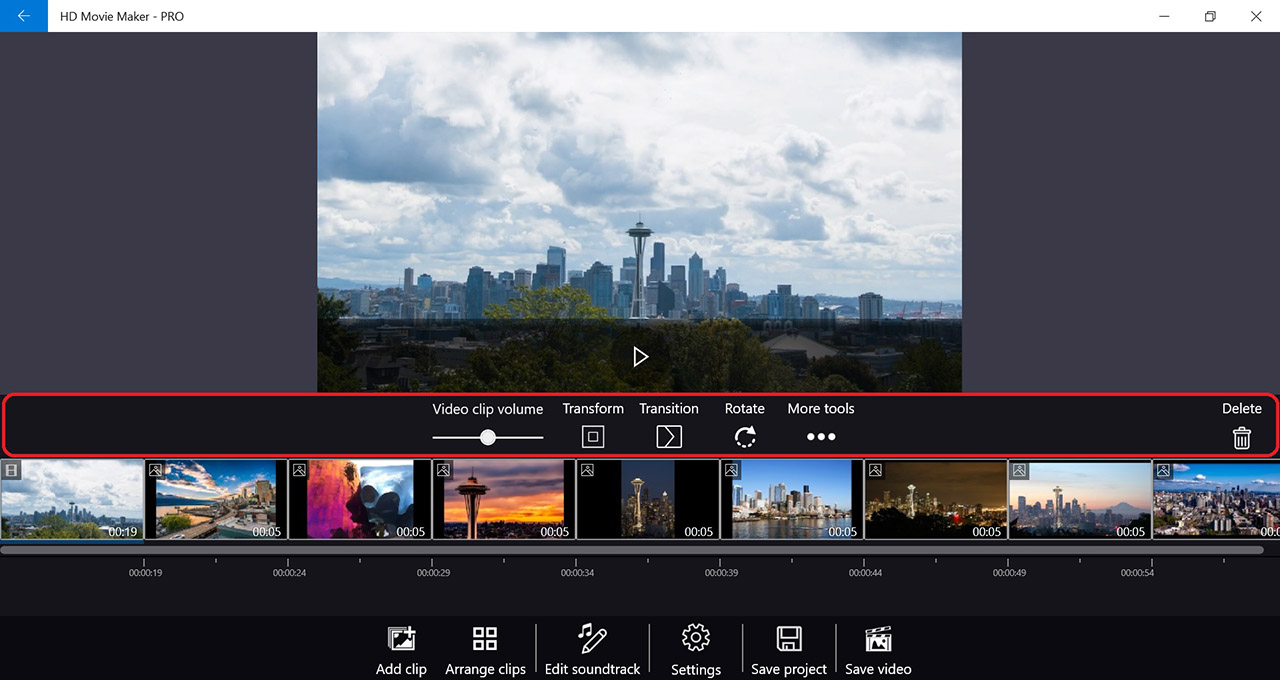Go back using the blue arrow button
This screenshot has height=680, width=1280.
click(24, 16)
